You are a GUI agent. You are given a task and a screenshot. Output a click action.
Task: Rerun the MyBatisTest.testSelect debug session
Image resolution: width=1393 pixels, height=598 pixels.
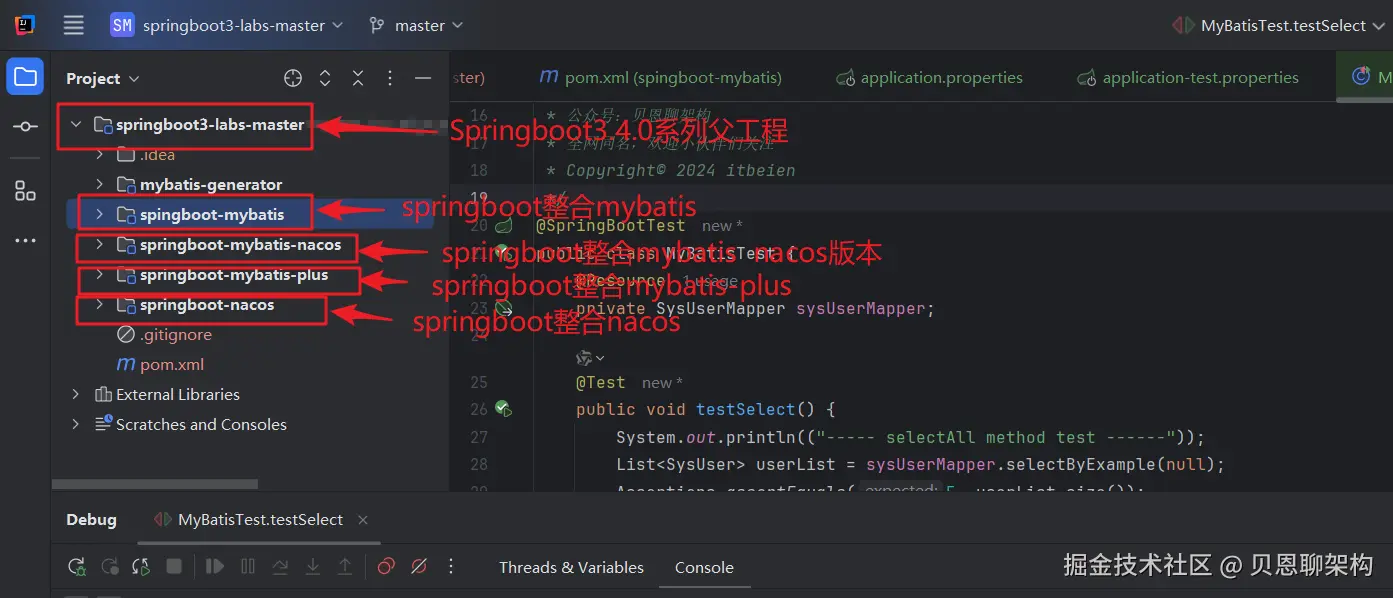[76, 566]
